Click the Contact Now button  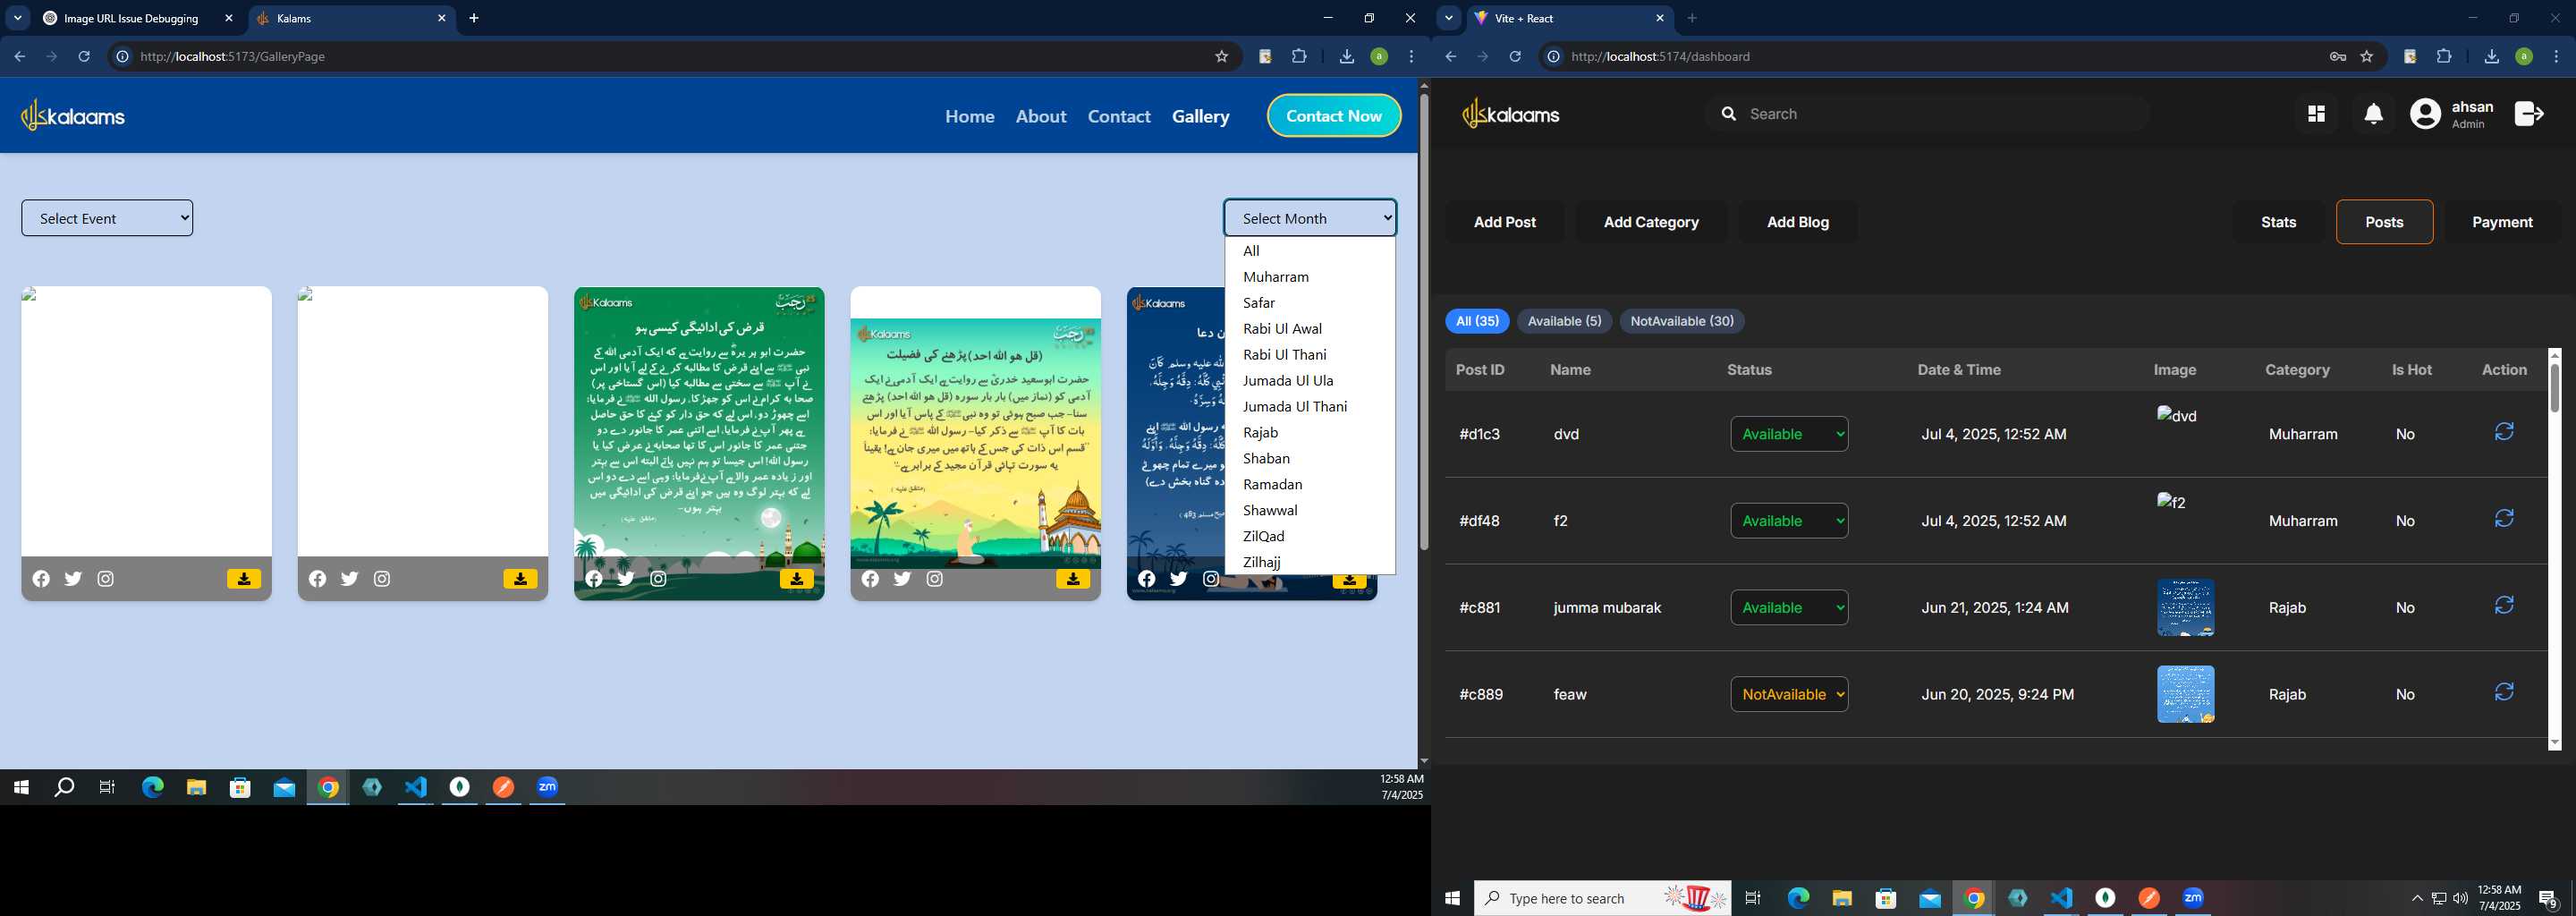pyautogui.click(x=1334, y=116)
